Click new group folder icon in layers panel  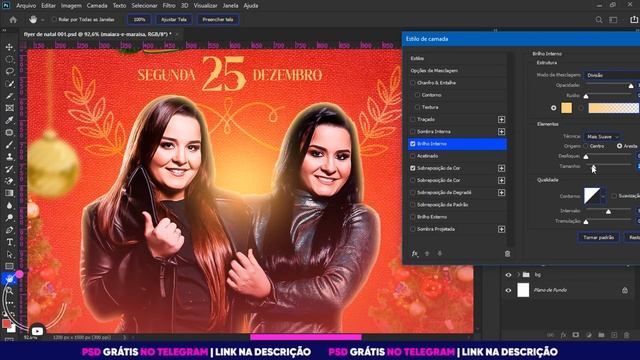pos(601,335)
